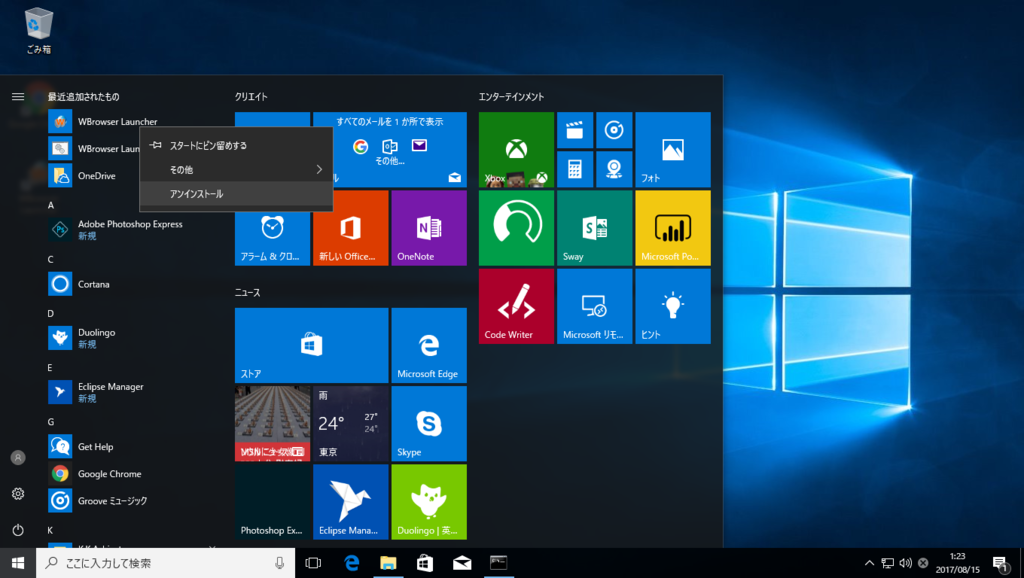Activate the microphone in the search box
This screenshot has height=578, width=1024.
tap(280, 563)
